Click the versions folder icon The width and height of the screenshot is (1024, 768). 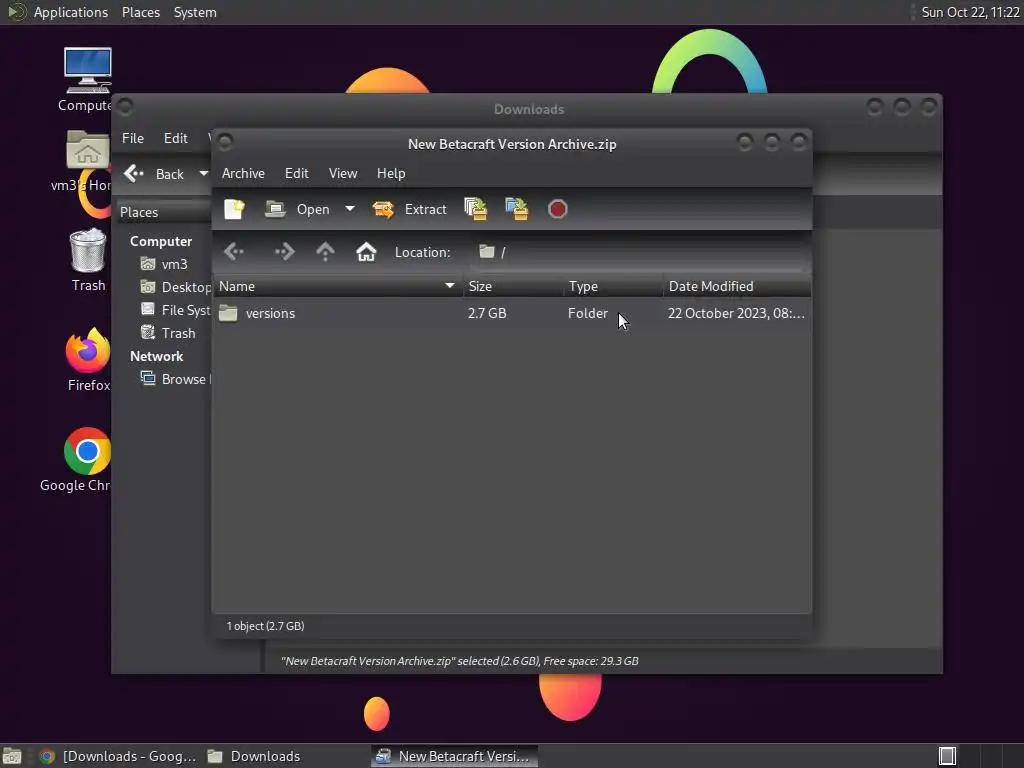coord(228,313)
